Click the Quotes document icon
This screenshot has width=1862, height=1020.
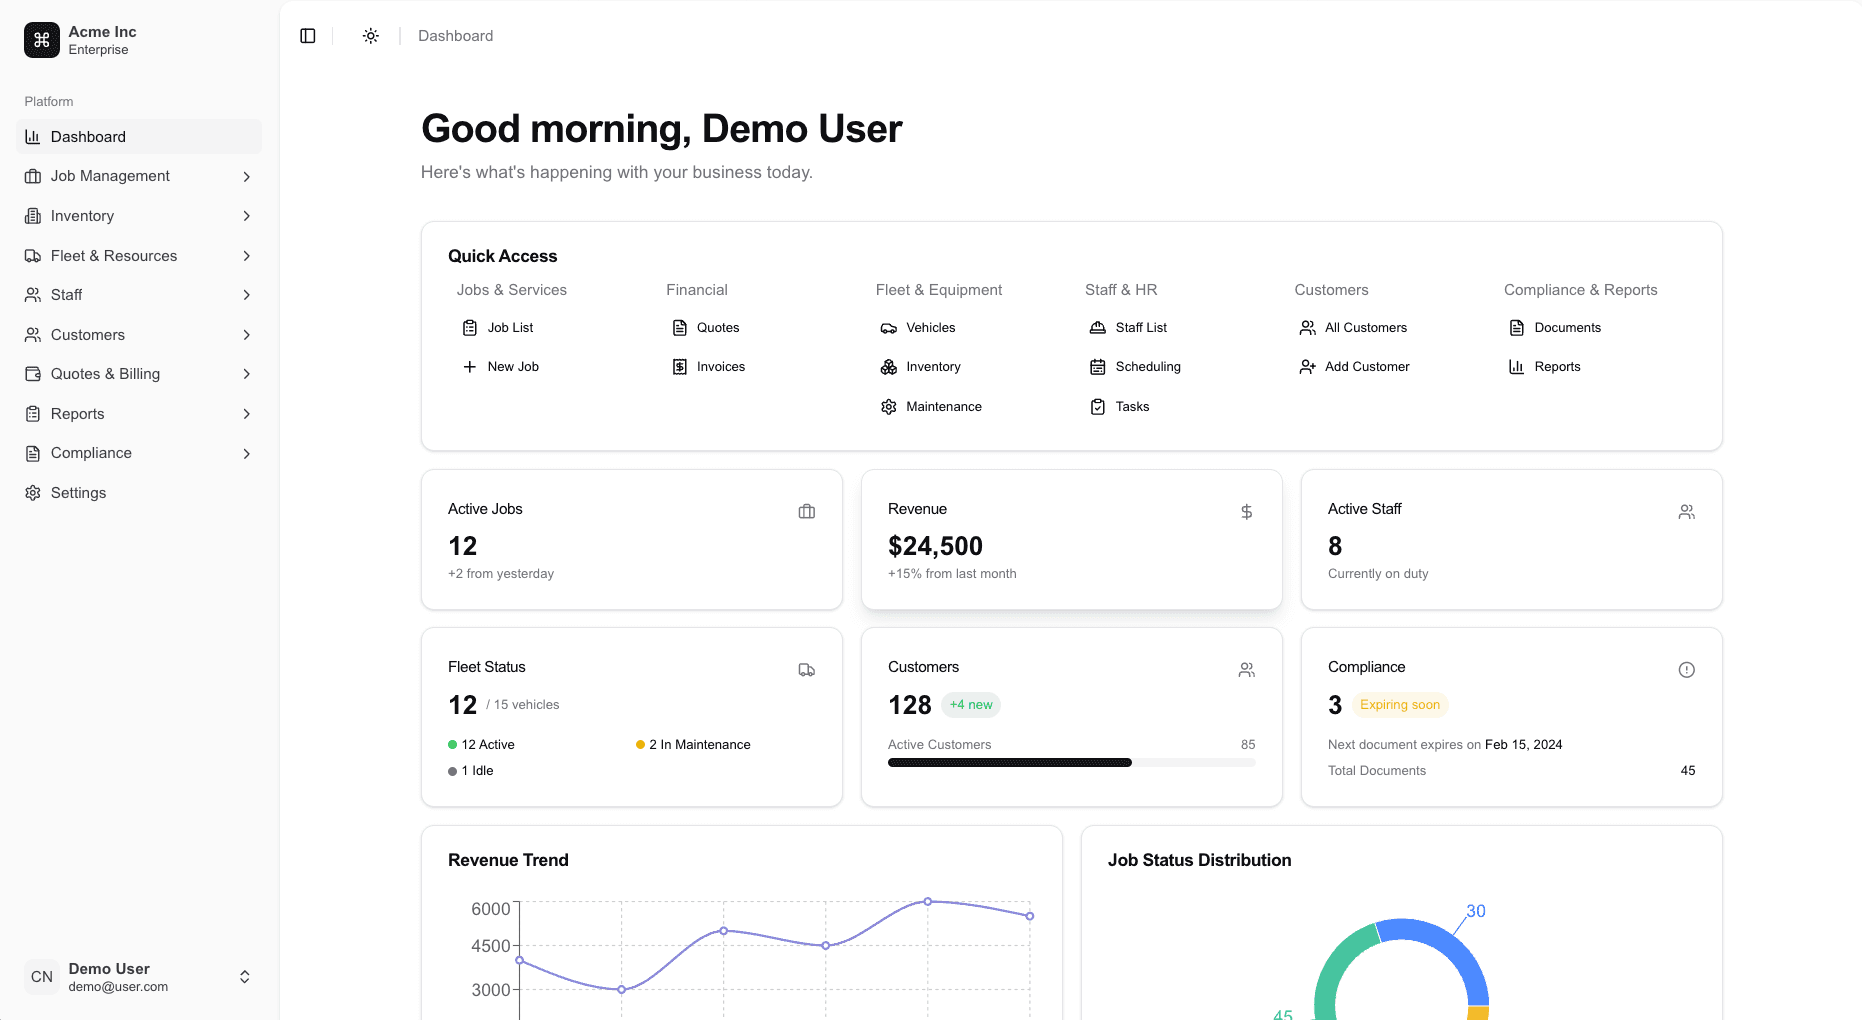click(680, 328)
